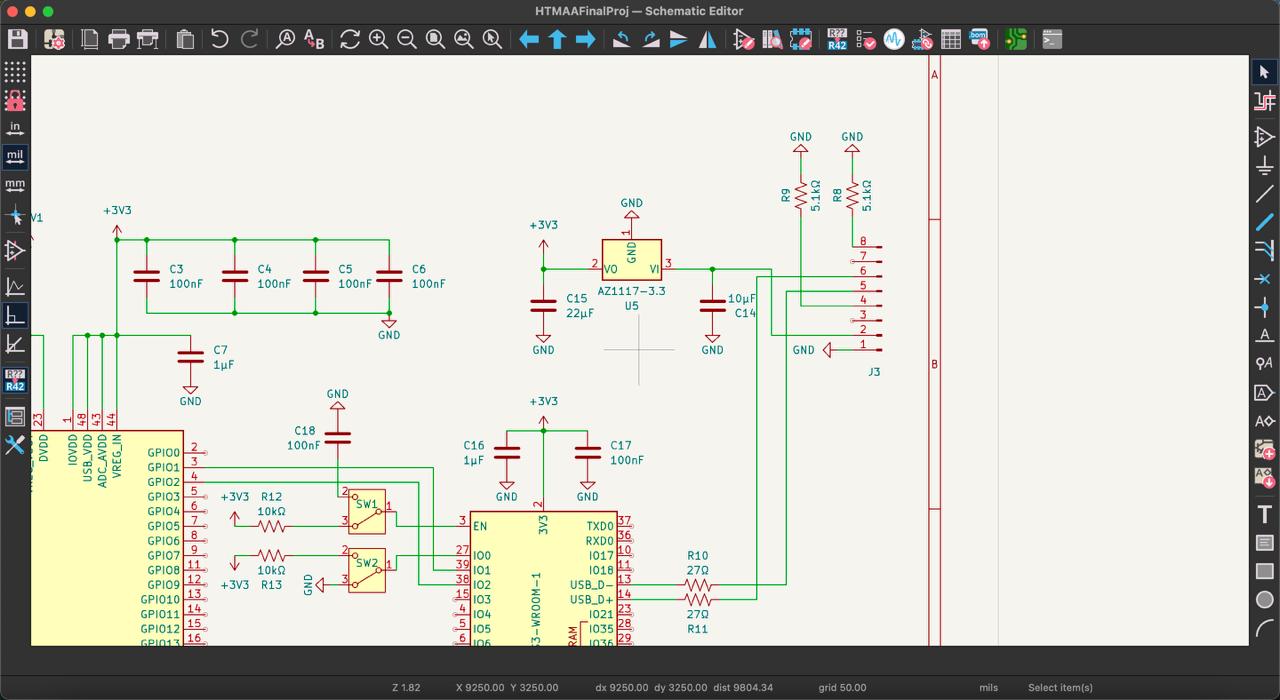
Task: Zoom to fit the schematic page
Action: click(435, 39)
